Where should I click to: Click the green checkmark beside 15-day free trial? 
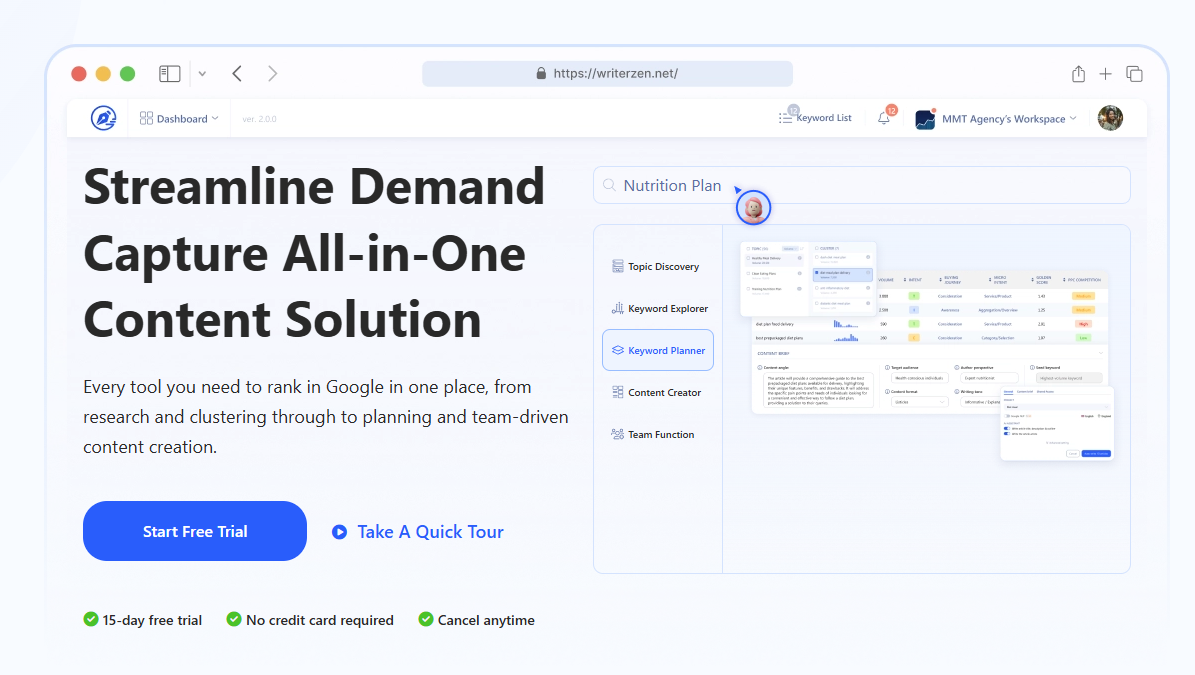point(90,620)
